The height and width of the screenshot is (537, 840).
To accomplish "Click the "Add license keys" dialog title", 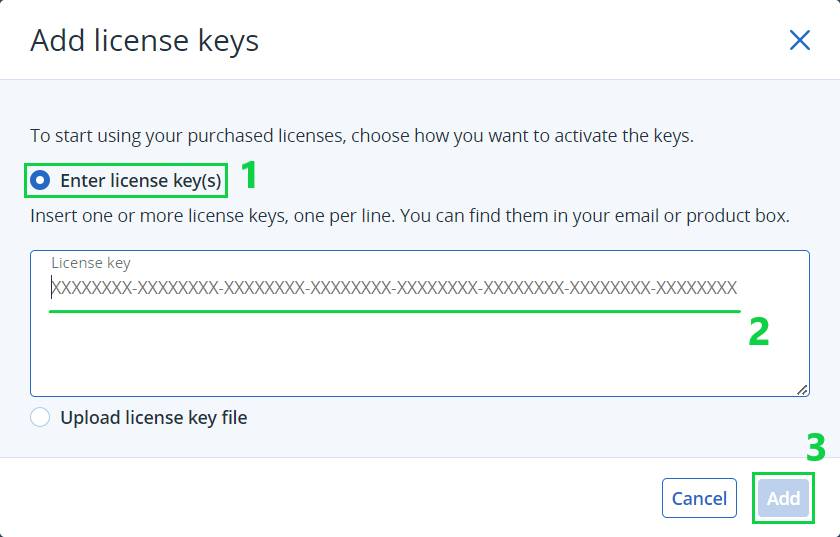I will coord(145,41).
